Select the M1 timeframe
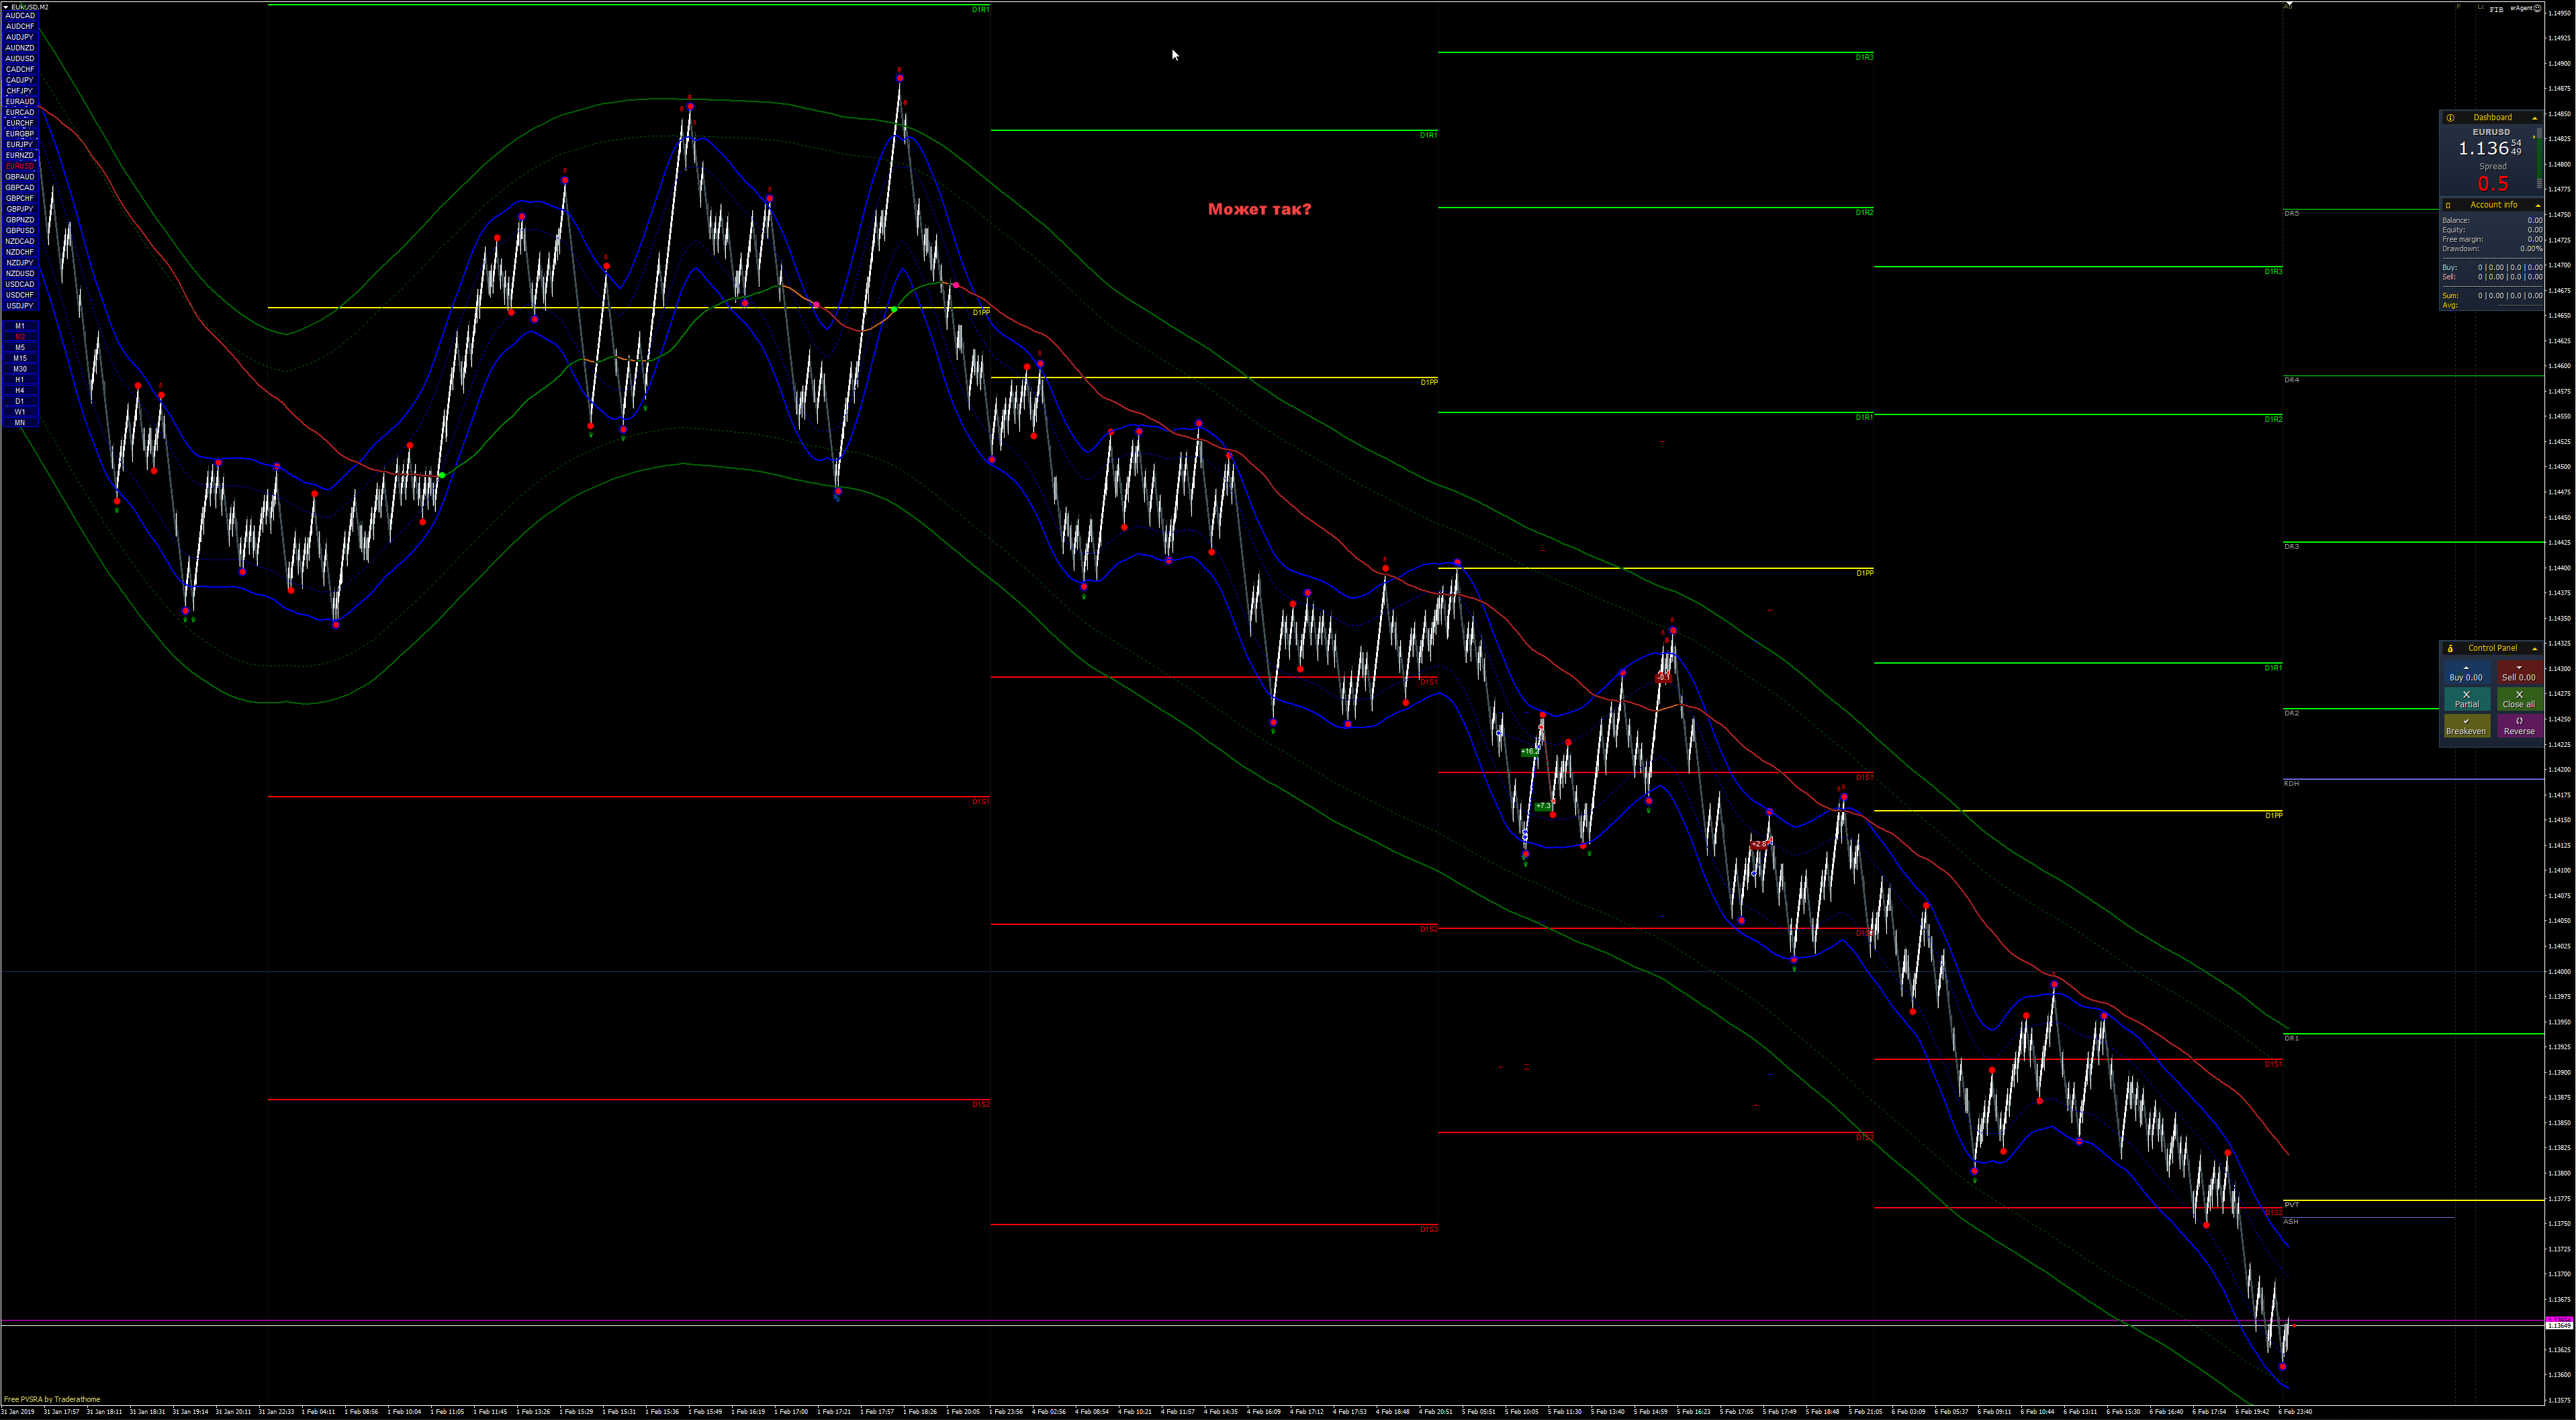 (20, 326)
